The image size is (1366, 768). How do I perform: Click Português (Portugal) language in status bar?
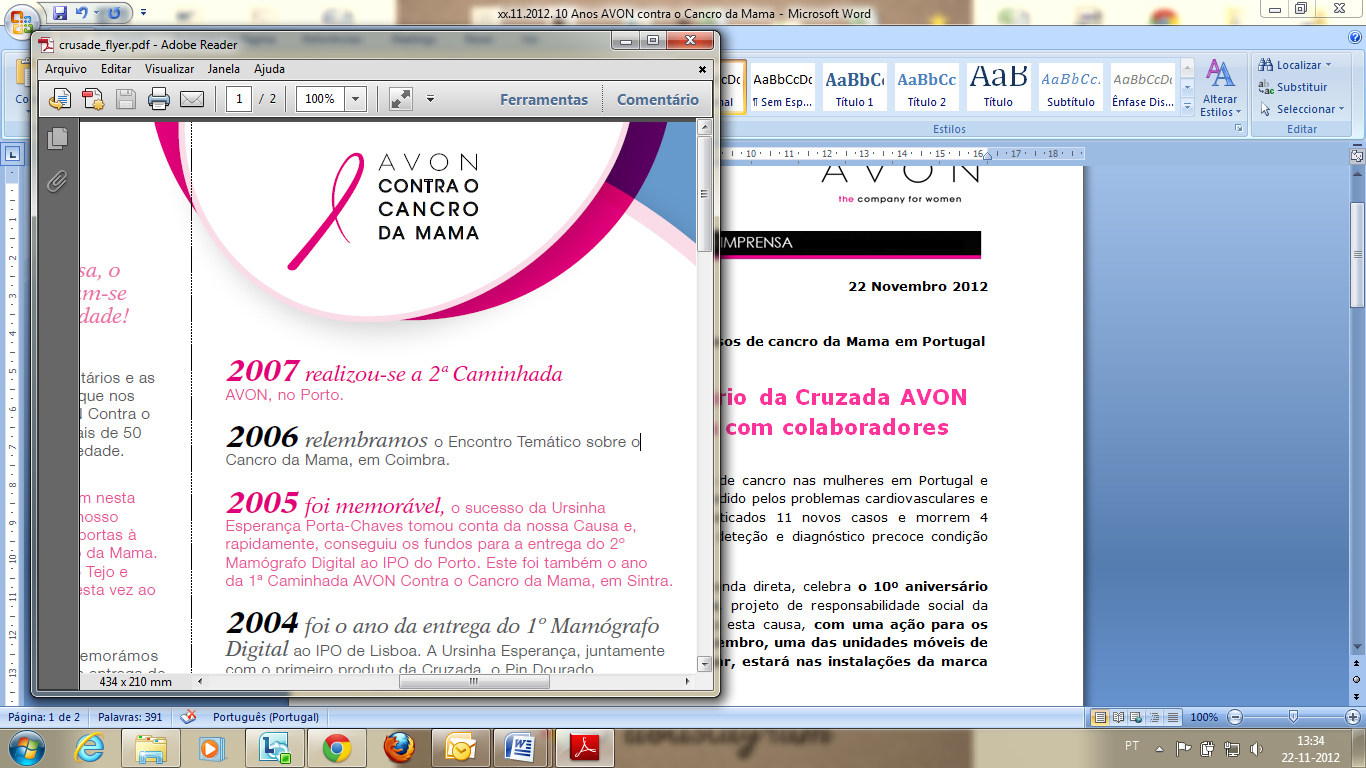(266, 717)
